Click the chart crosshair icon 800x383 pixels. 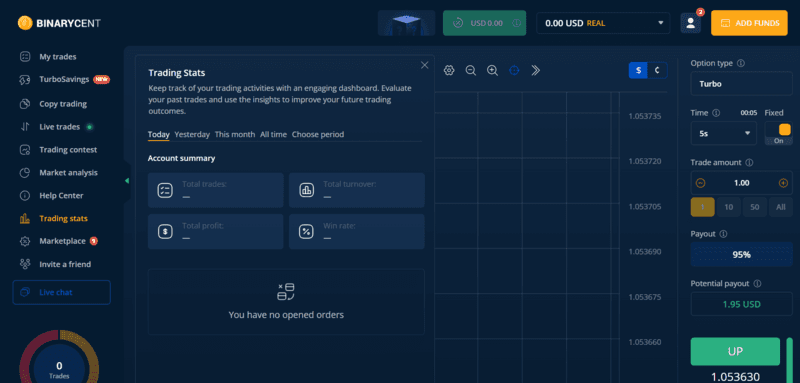point(514,70)
